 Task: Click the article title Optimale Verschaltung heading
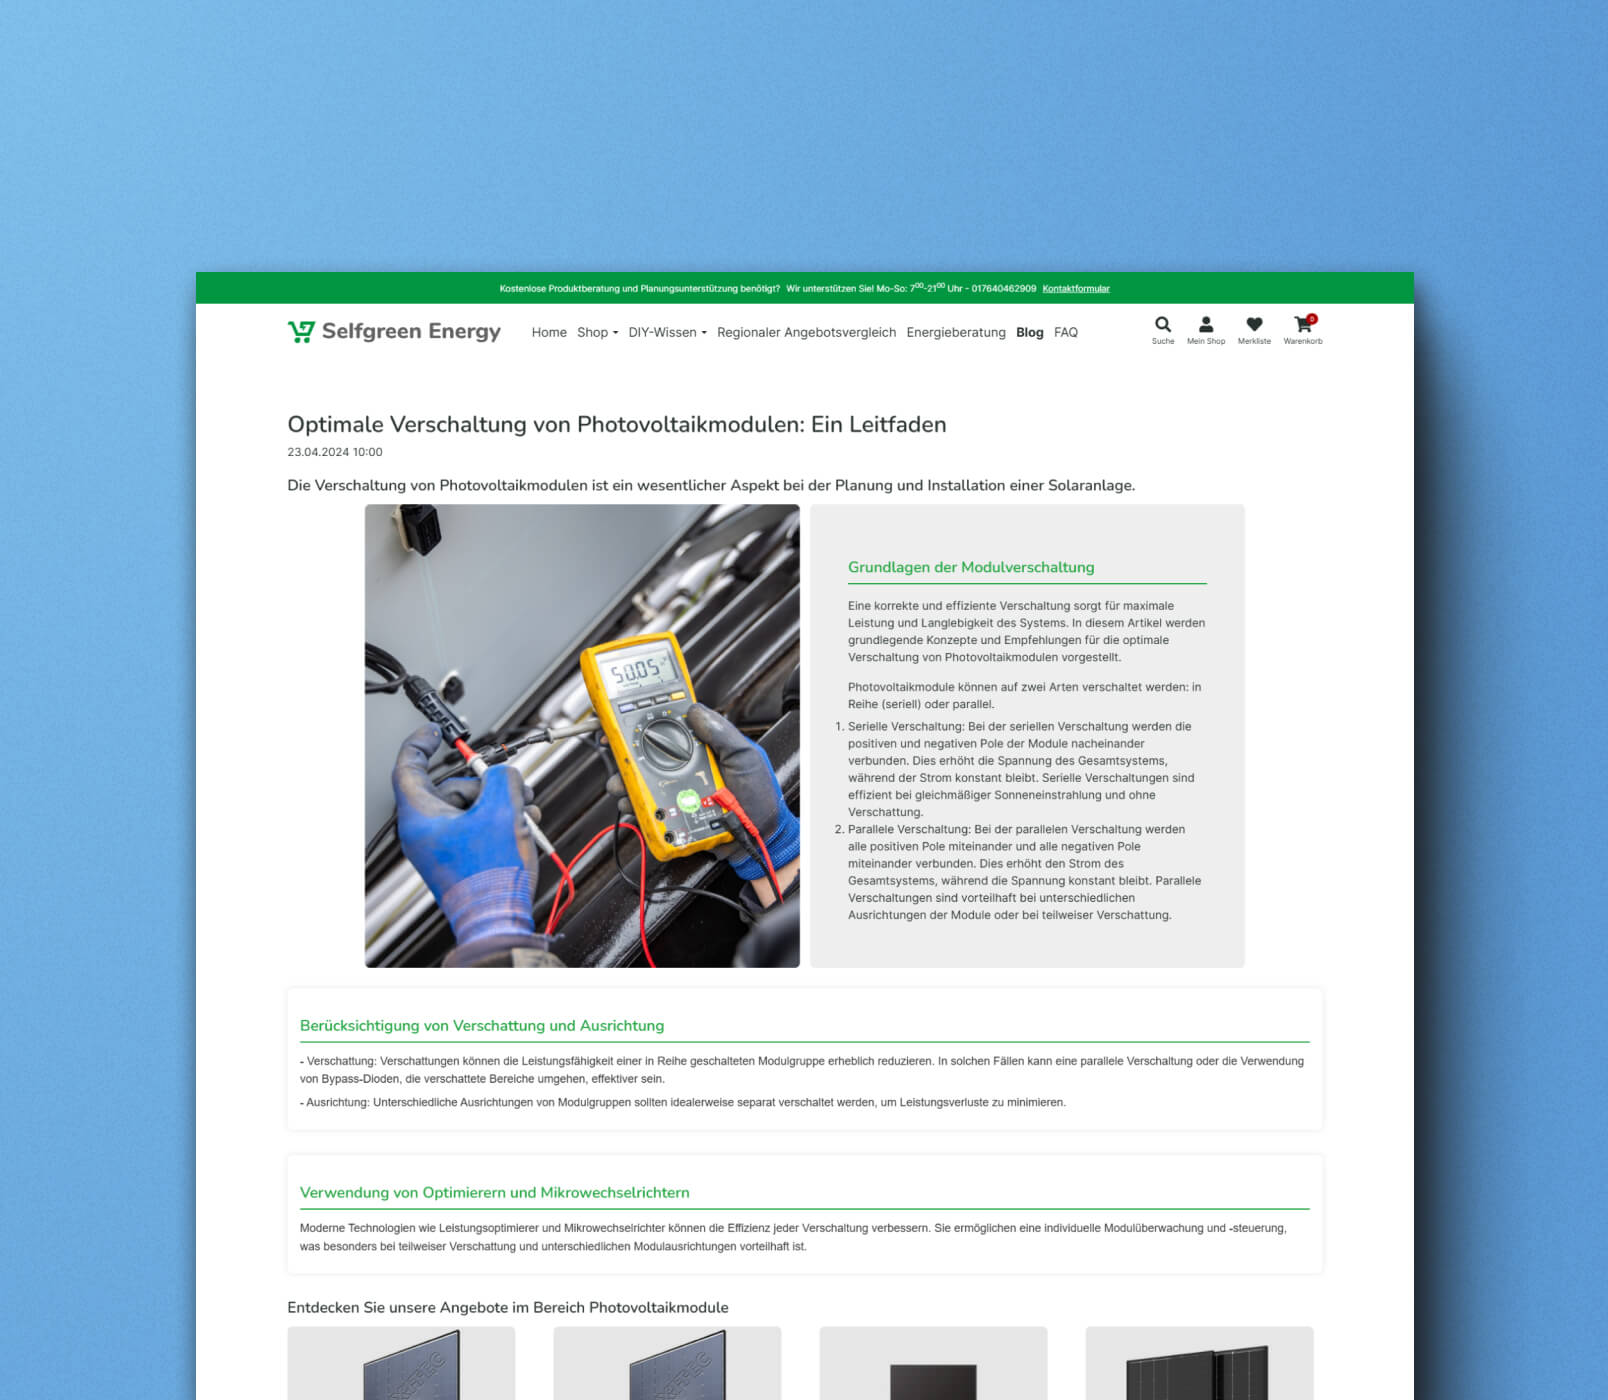pyautogui.click(x=616, y=425)
